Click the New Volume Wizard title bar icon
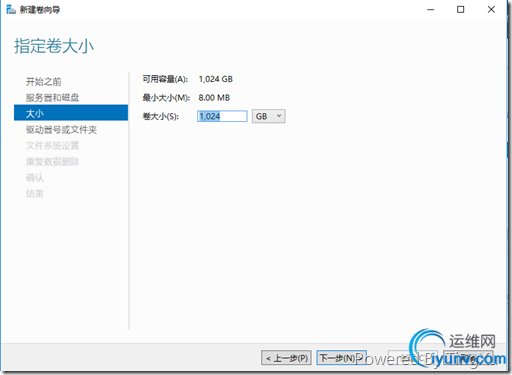 pyautogui.click(x=11, y=10)
